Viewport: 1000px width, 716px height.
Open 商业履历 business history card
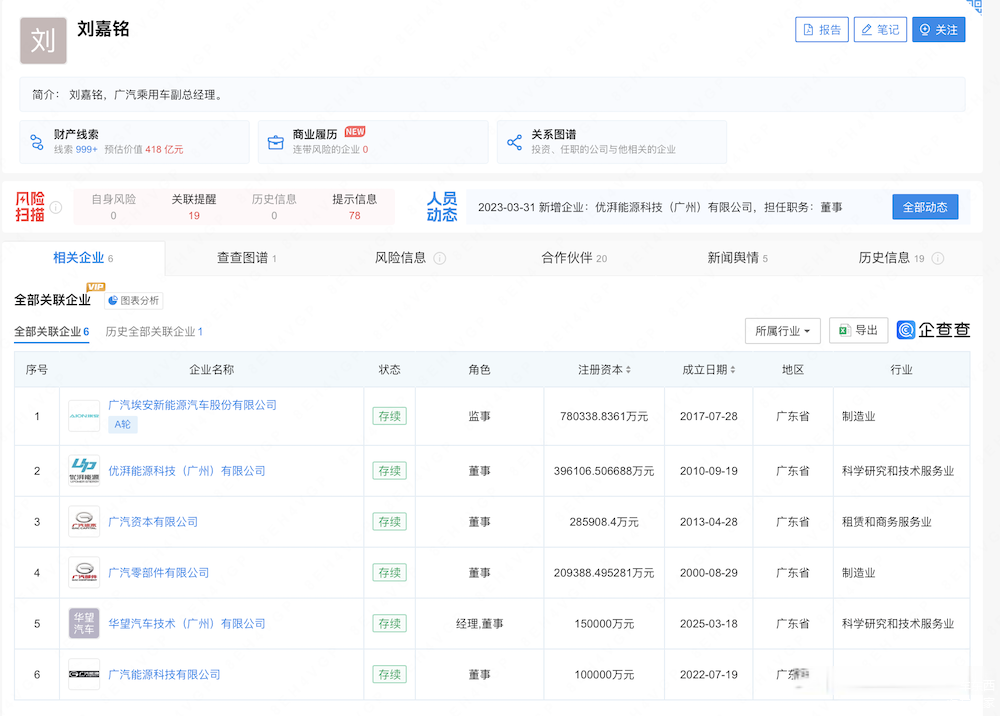(372, 142)
